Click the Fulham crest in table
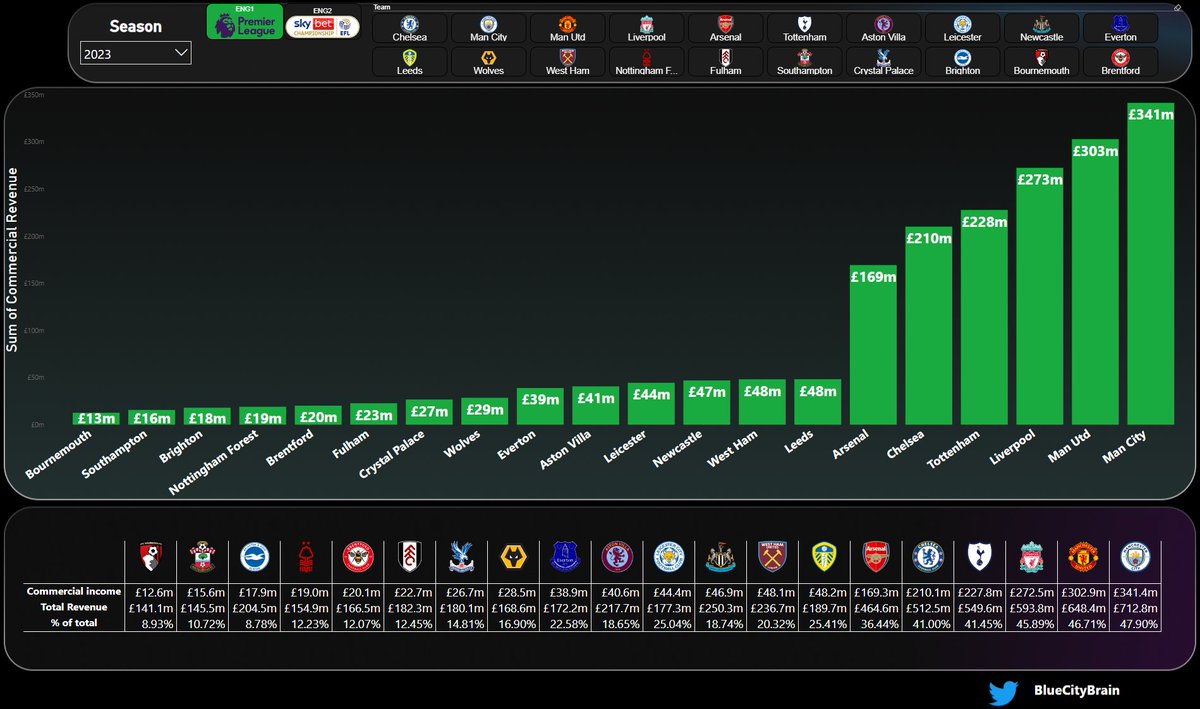Image resolution: width=1200 pixels, height=709 pixels. pyautogui.click(x=410, y=556)
